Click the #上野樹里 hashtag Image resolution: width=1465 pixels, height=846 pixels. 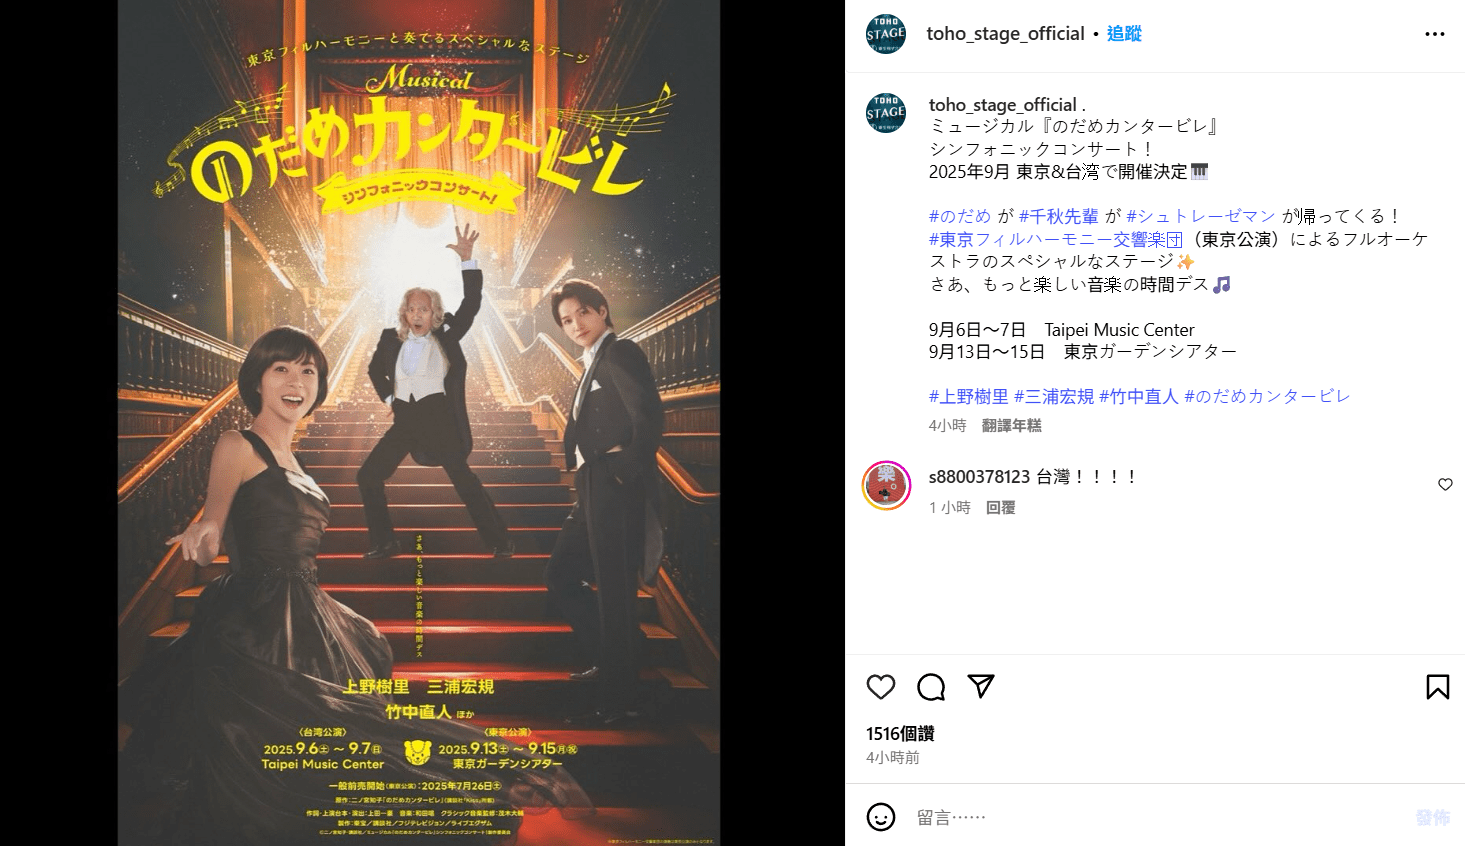pyautogui.click(x=969, y=396)
